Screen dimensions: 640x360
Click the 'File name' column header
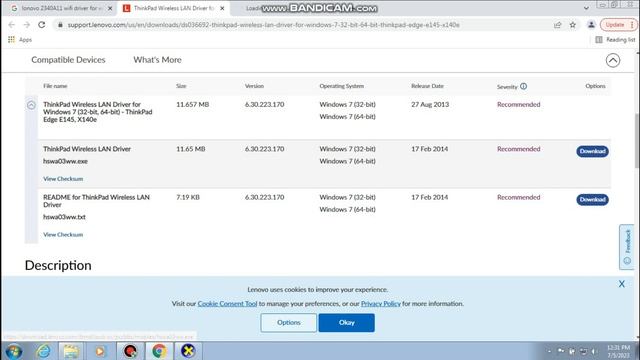55,86
